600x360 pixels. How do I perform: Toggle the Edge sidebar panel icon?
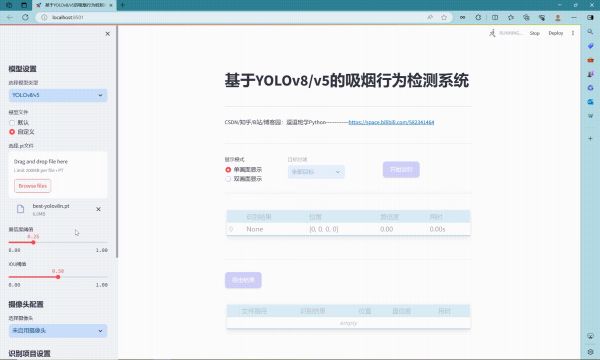point(590,17)
